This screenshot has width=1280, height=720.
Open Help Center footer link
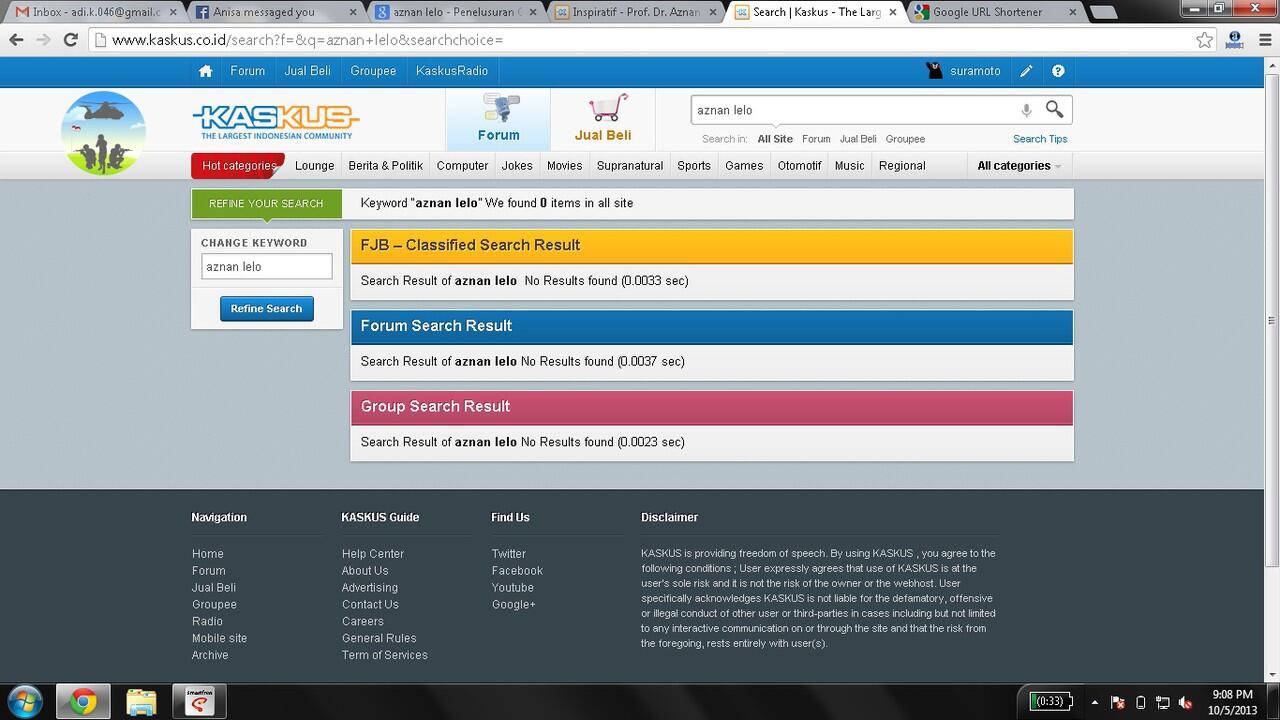[x=373, y=554]
